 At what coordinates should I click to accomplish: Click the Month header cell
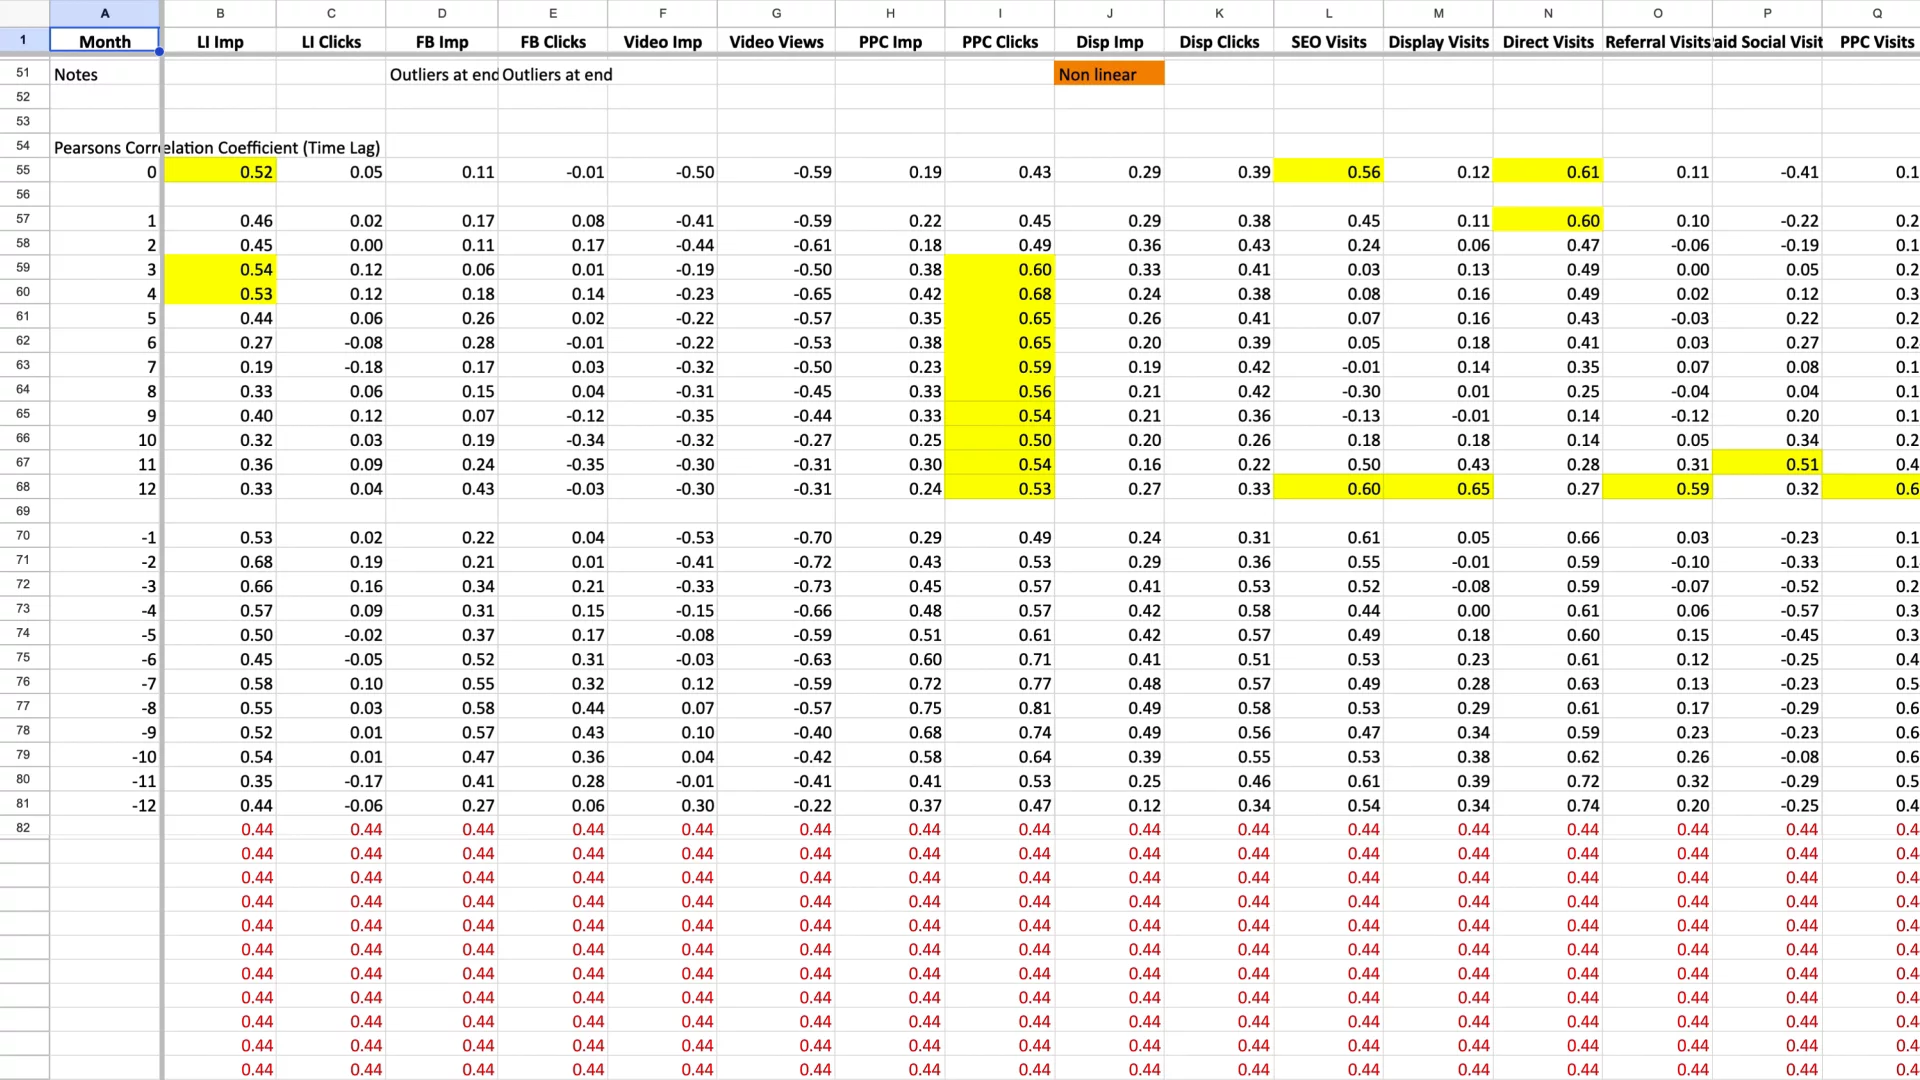pyautogui.click(x=104, y=42)
